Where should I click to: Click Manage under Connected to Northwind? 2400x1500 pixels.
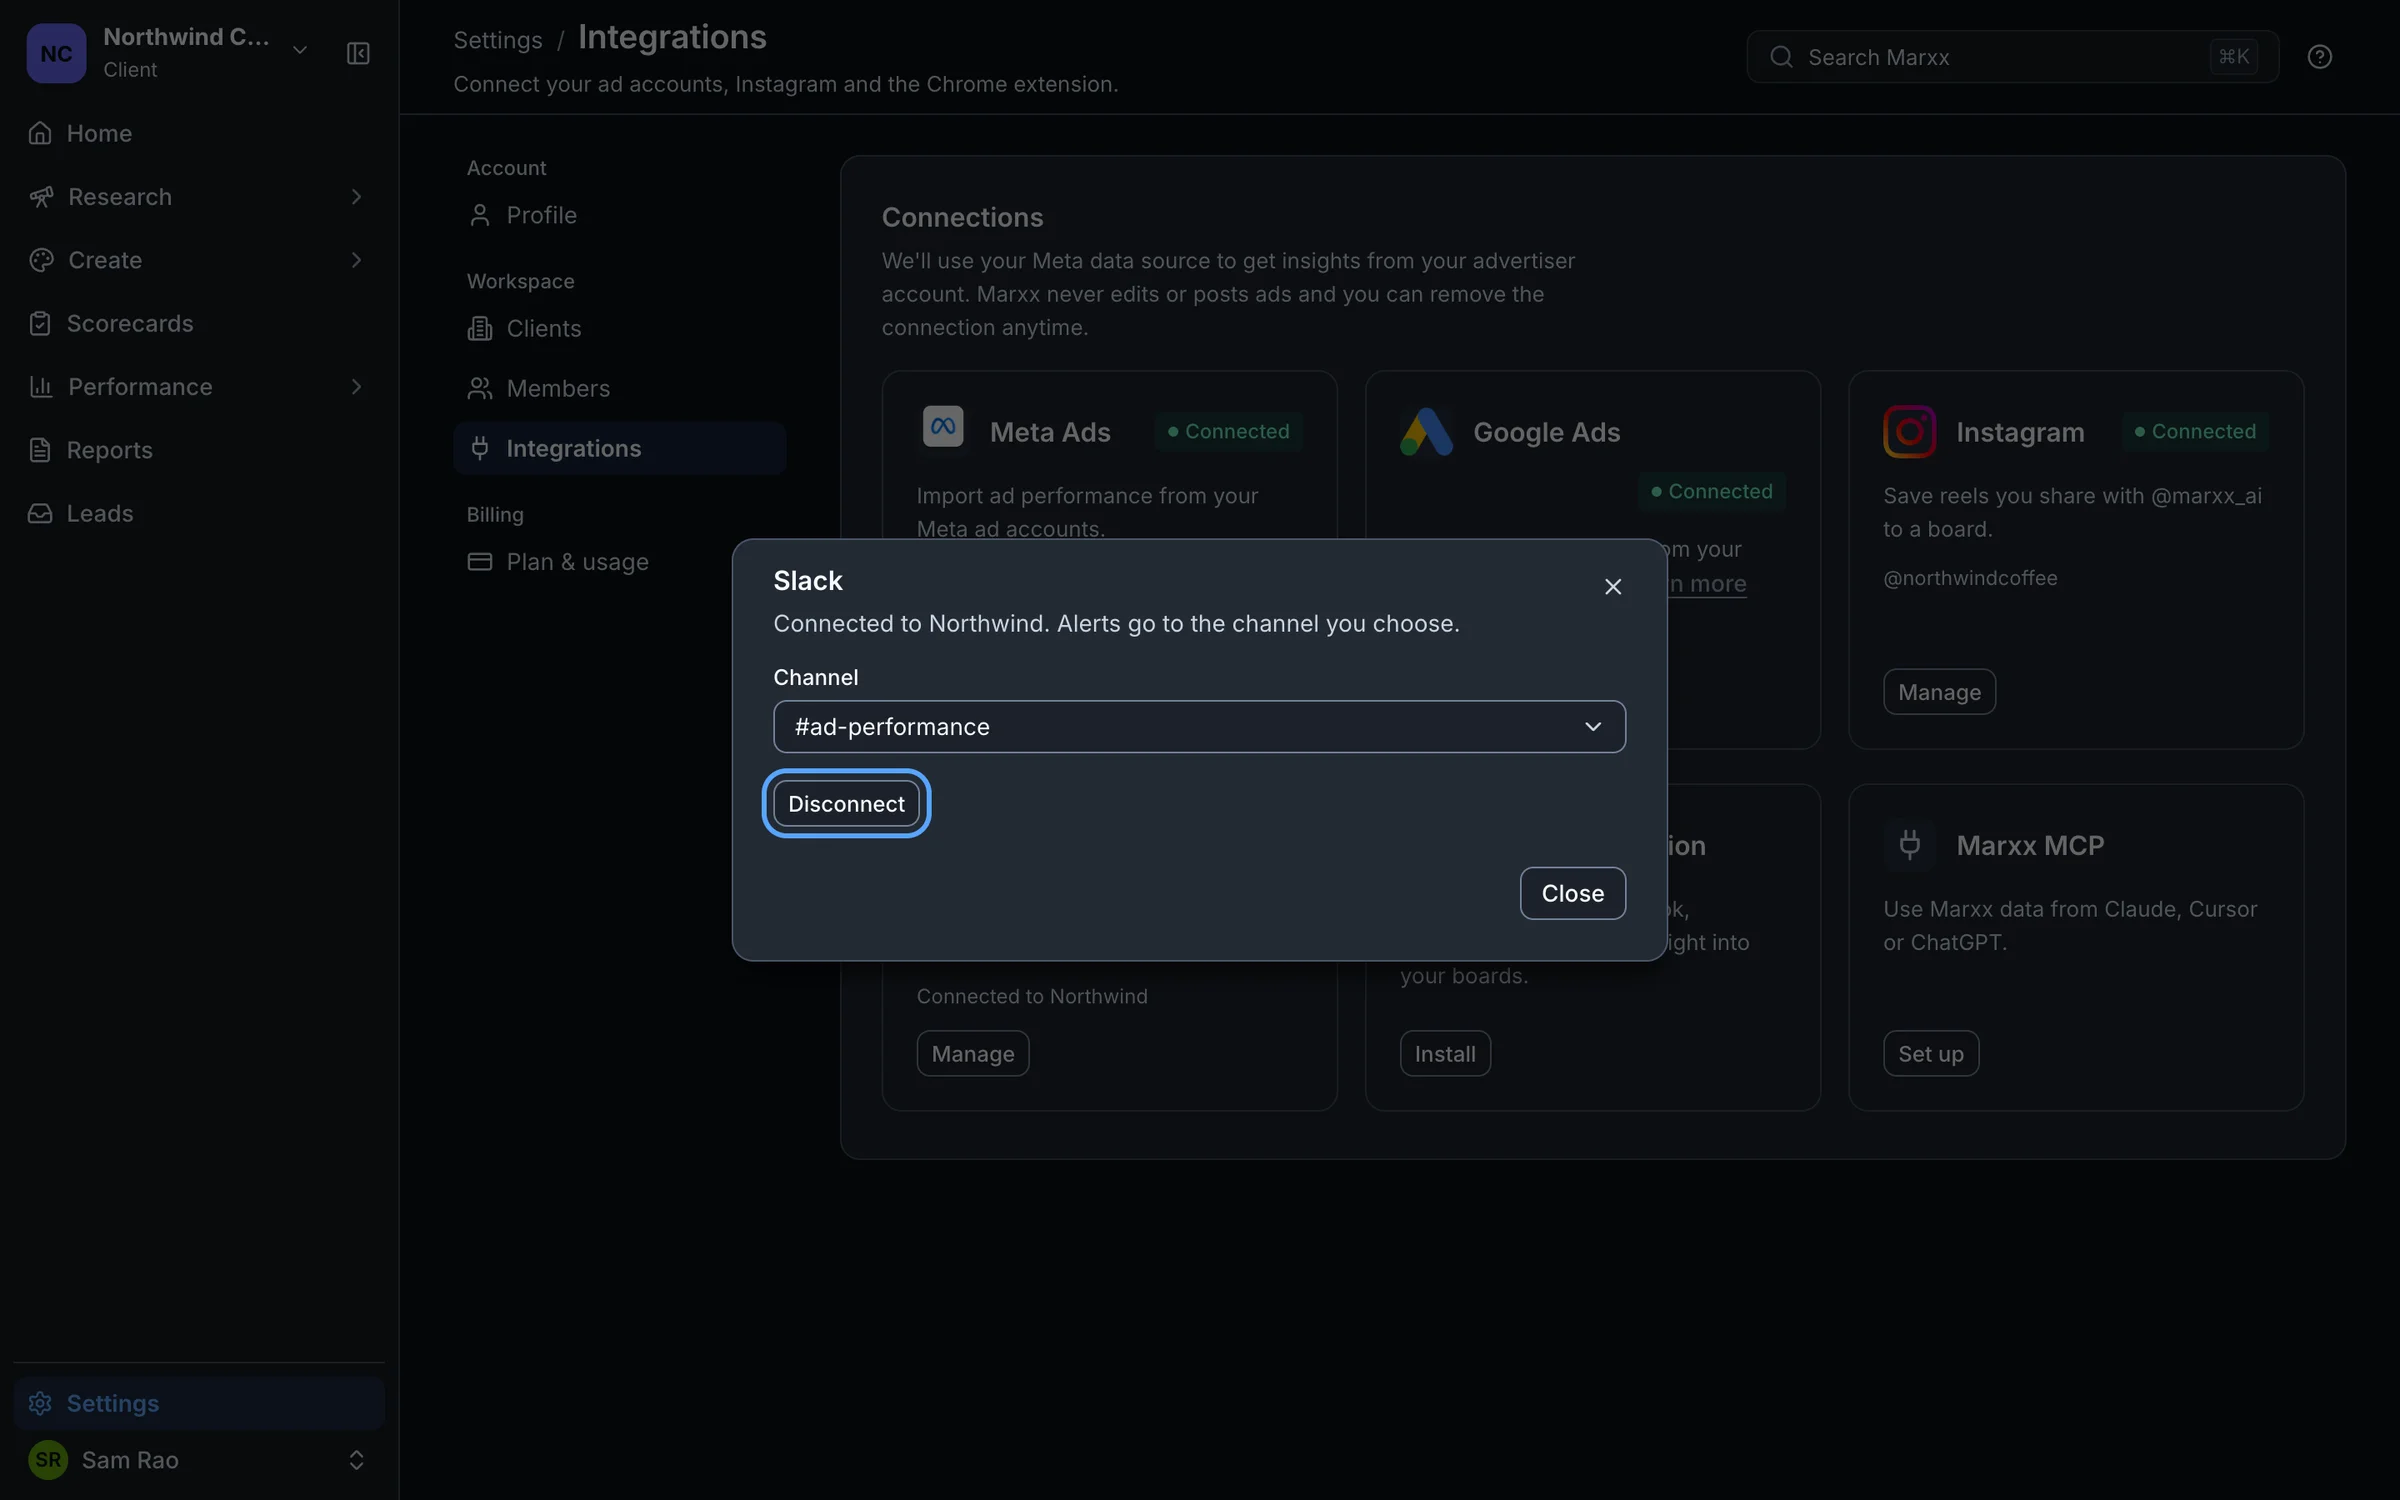click(972, 1053)
